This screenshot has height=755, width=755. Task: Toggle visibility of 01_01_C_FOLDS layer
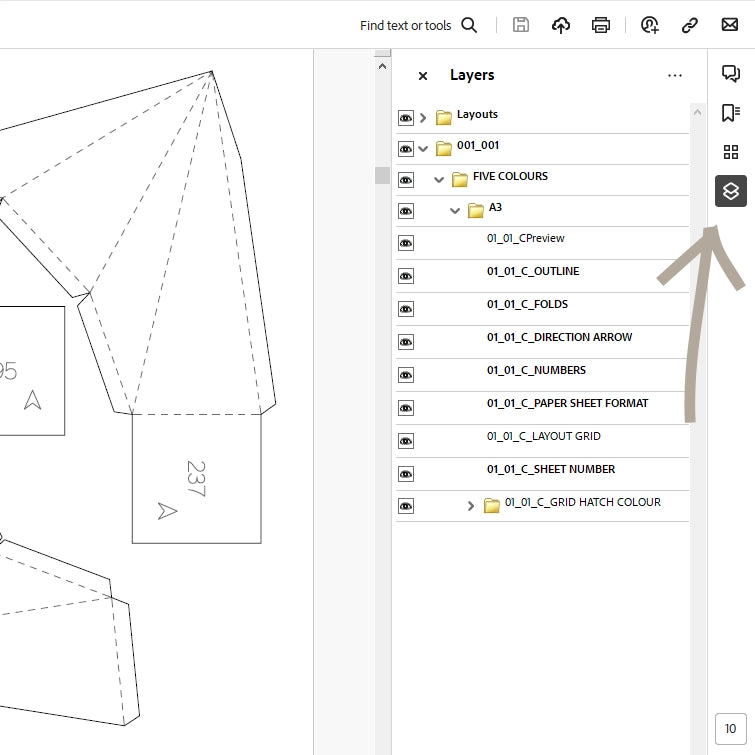[406, 308]
